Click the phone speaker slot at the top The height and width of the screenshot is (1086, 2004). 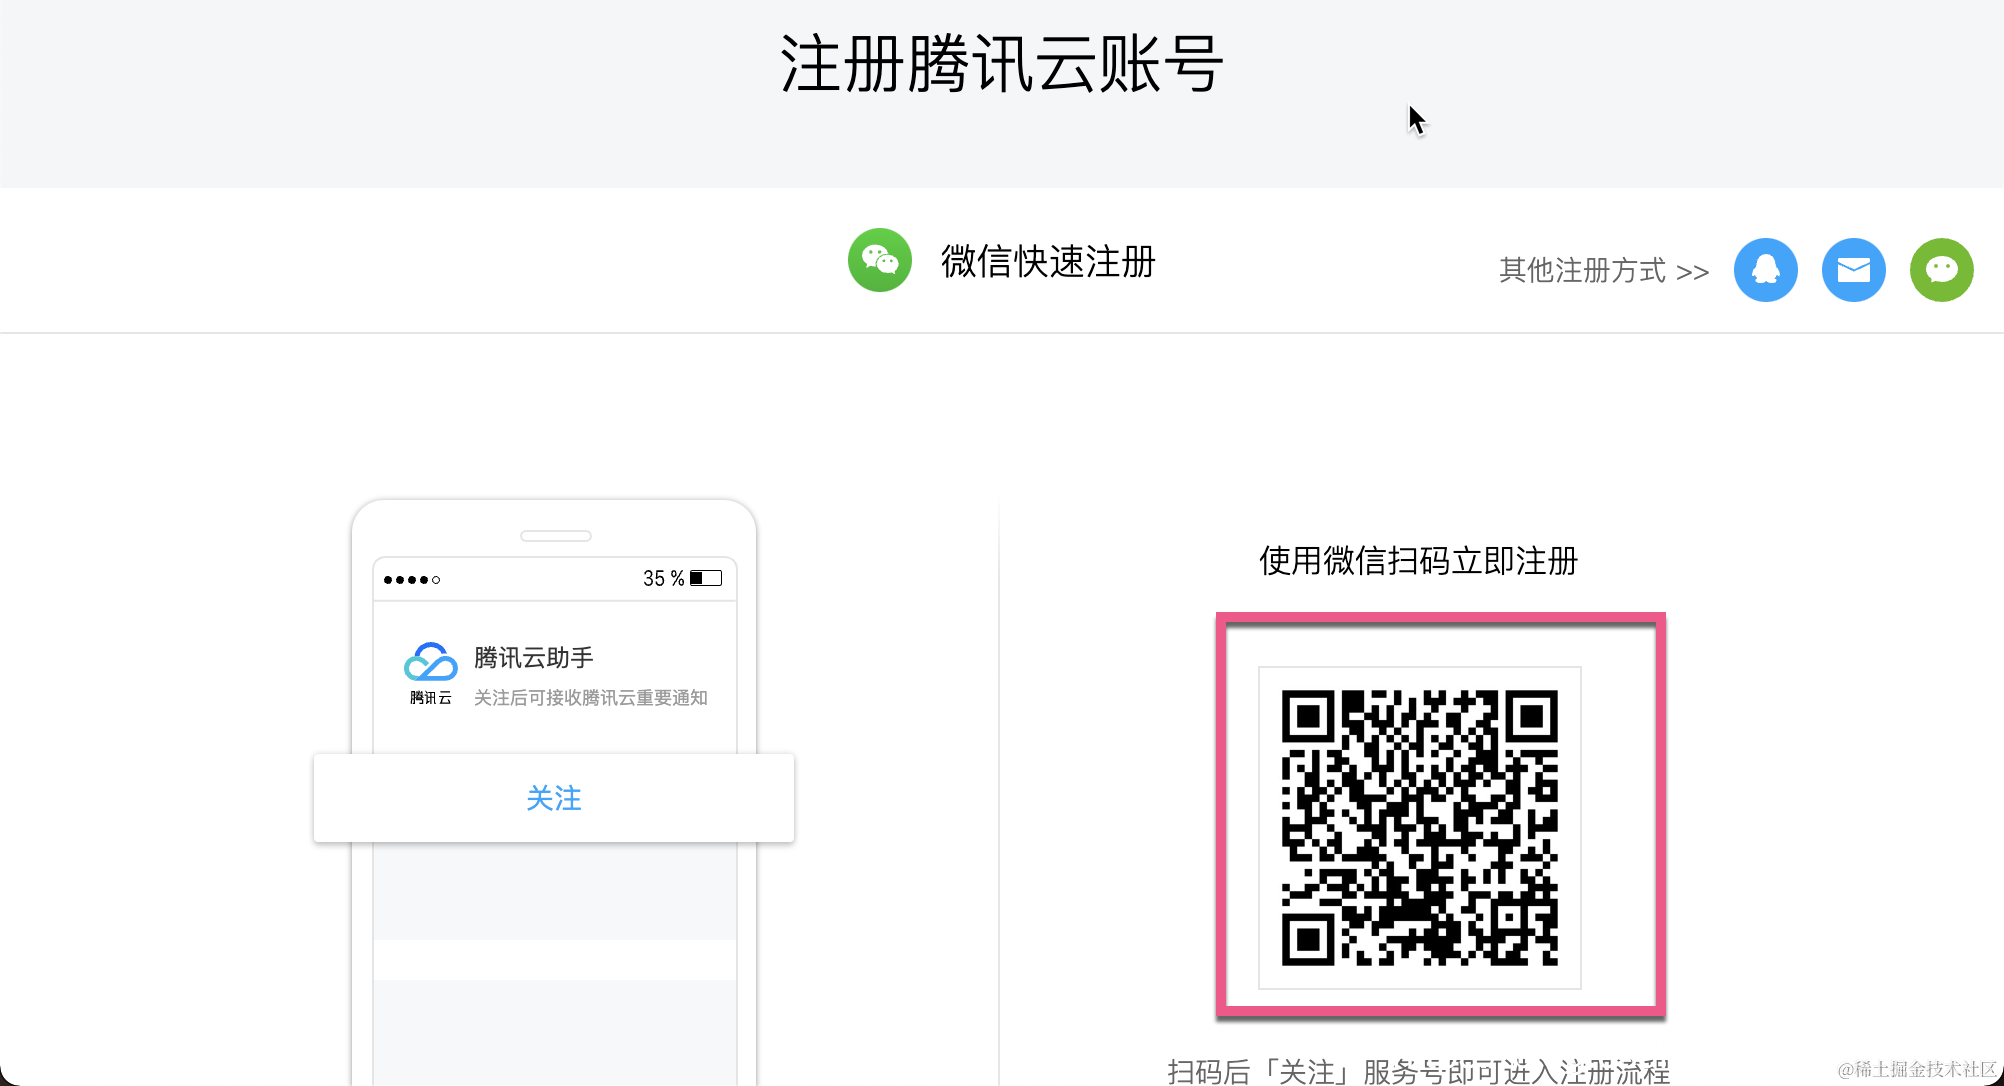555,536
